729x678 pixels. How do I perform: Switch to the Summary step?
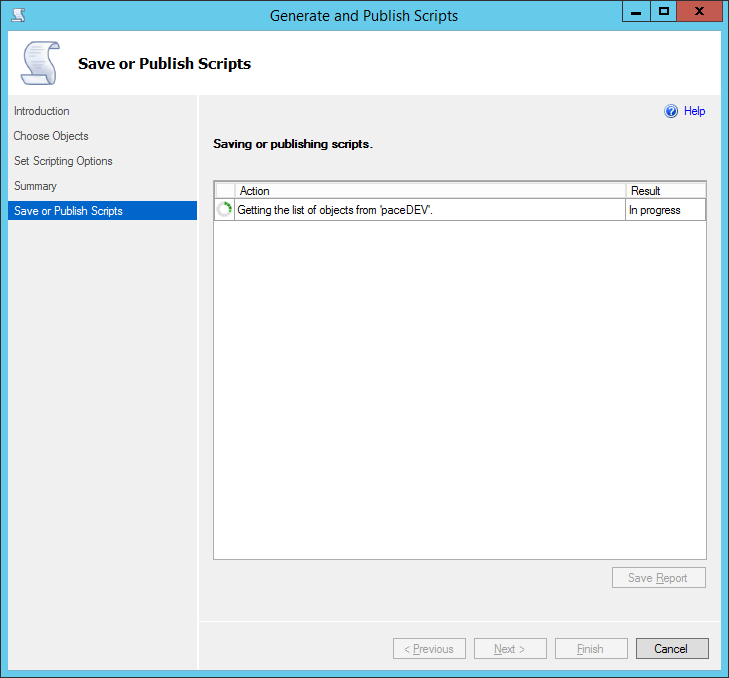[x=35, y=186]
